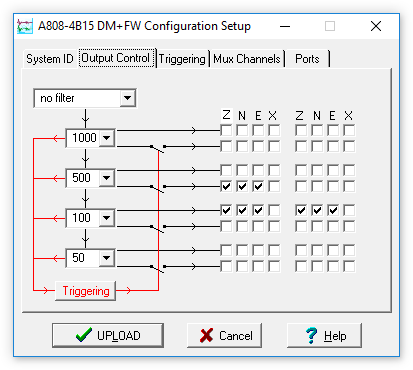The height and width of the screenshot is (370, 413).
Task: Select the System ID tab
Action: (x=50, y=59)
